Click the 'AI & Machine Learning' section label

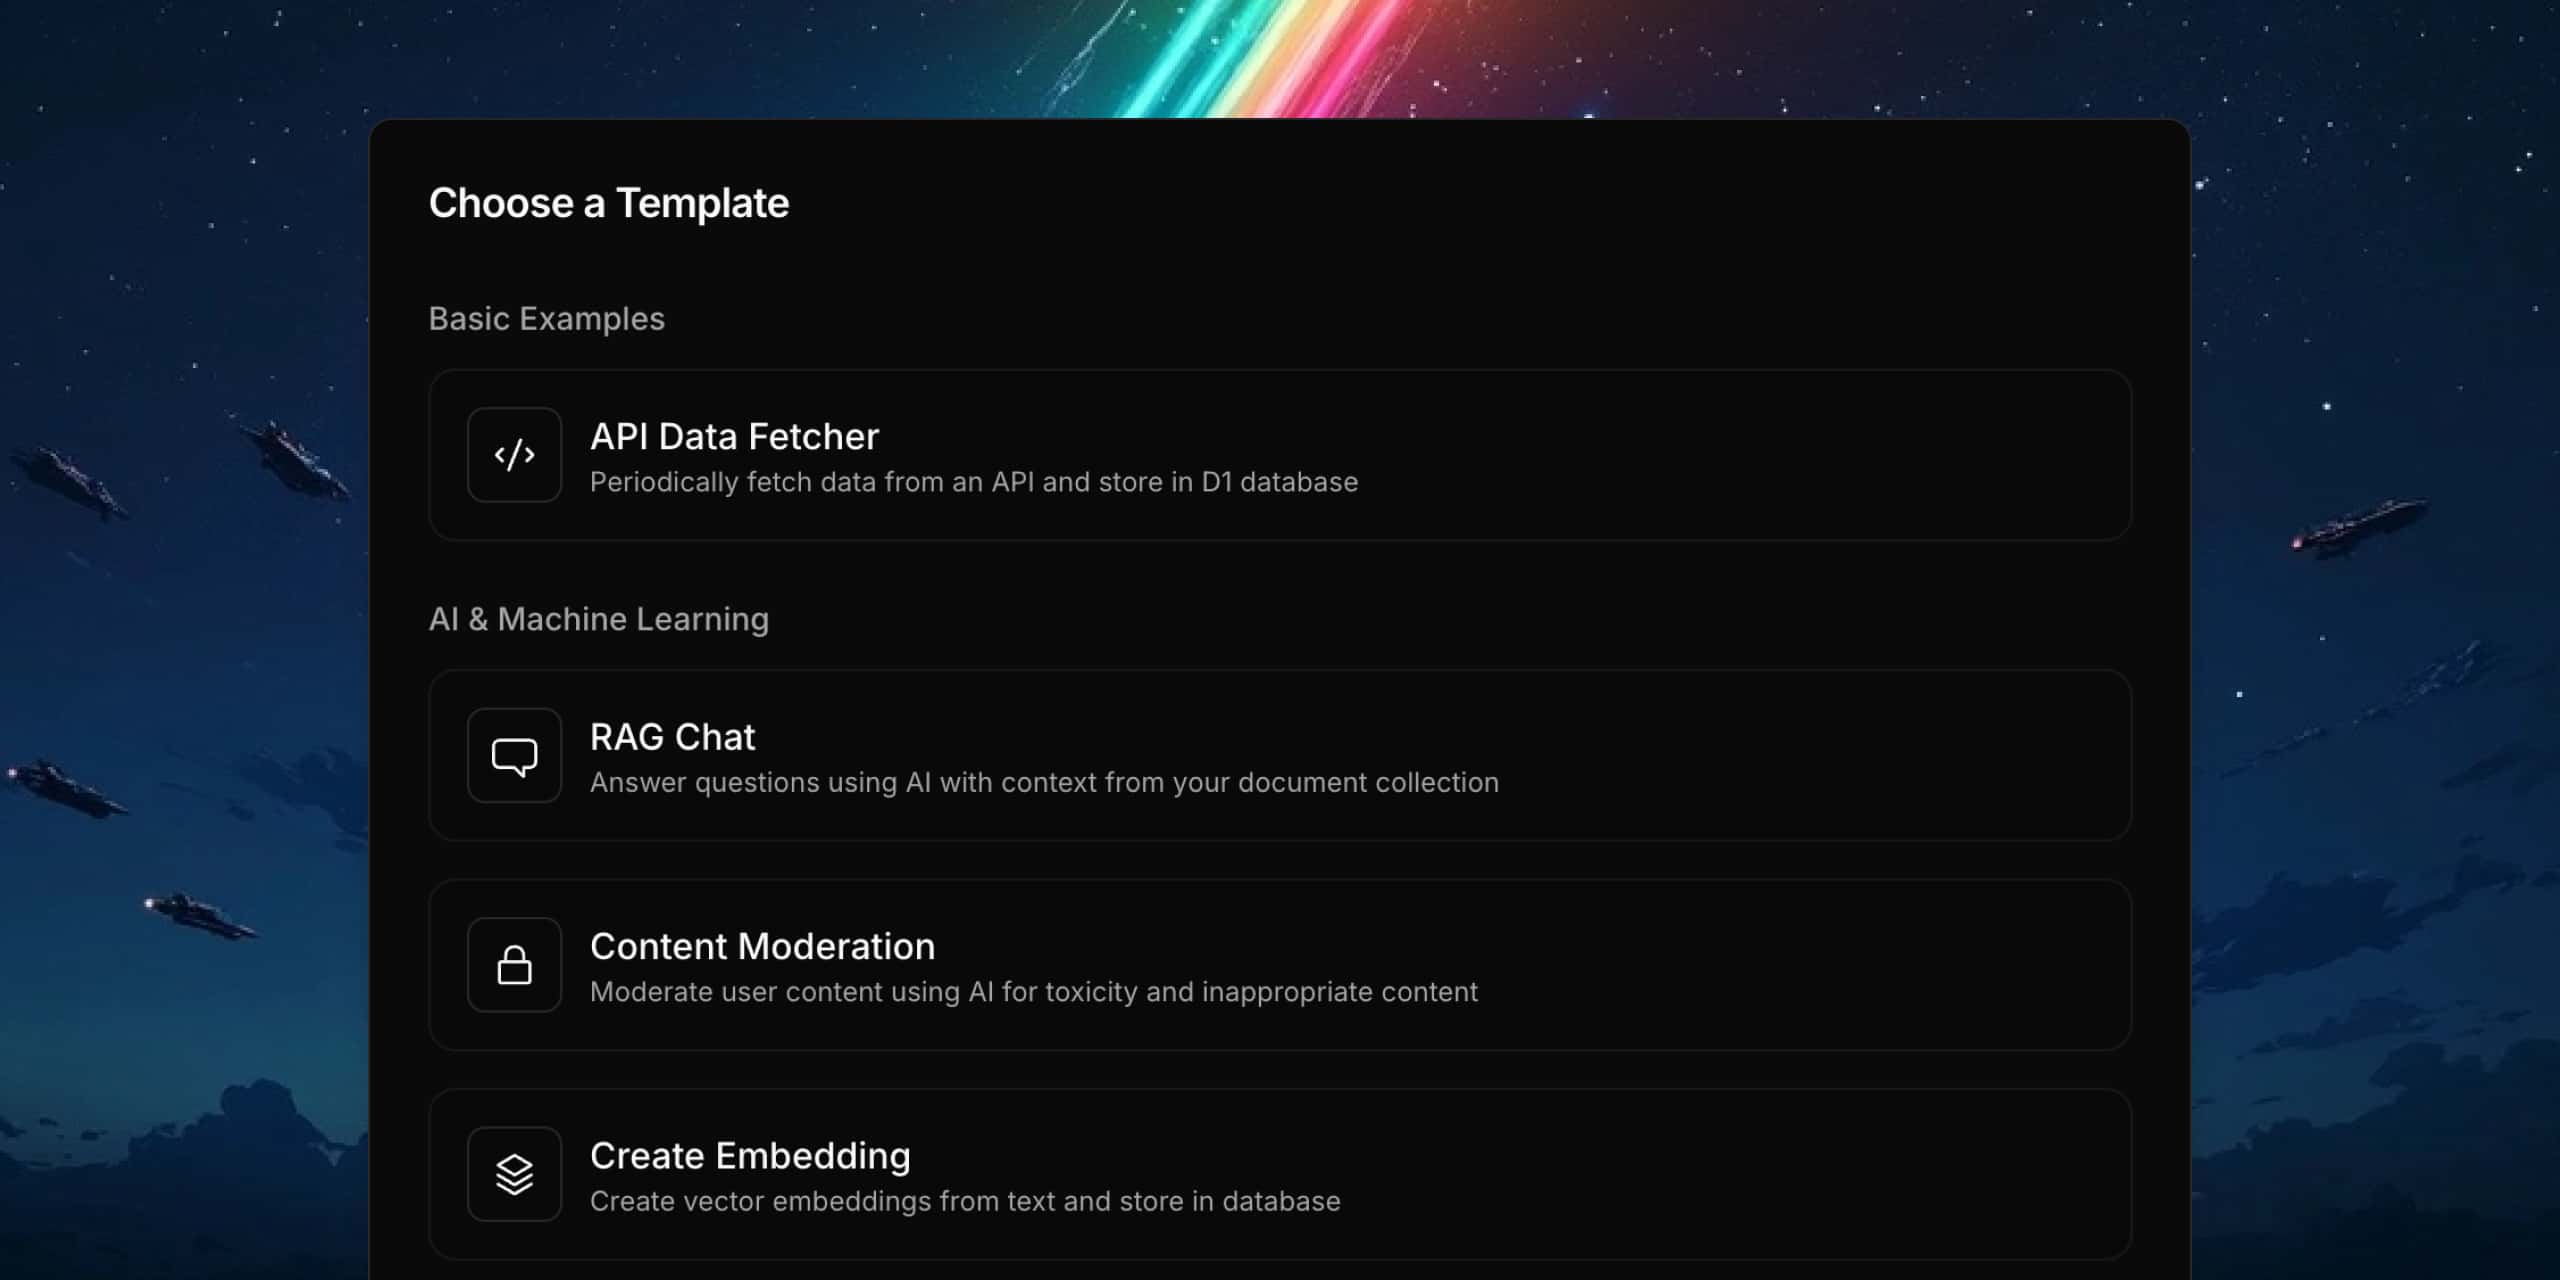pos(598,620)
